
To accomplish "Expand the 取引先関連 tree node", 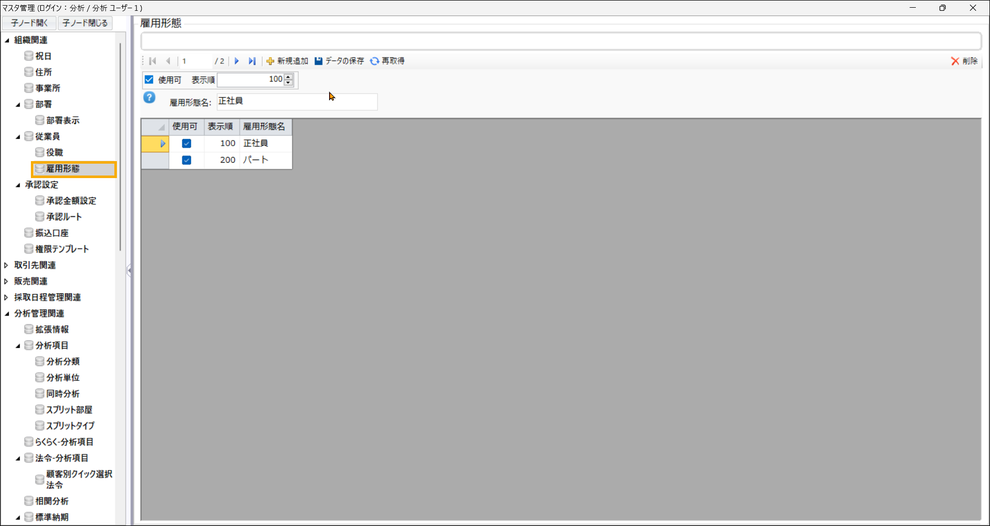I will [x=6, y=265].
